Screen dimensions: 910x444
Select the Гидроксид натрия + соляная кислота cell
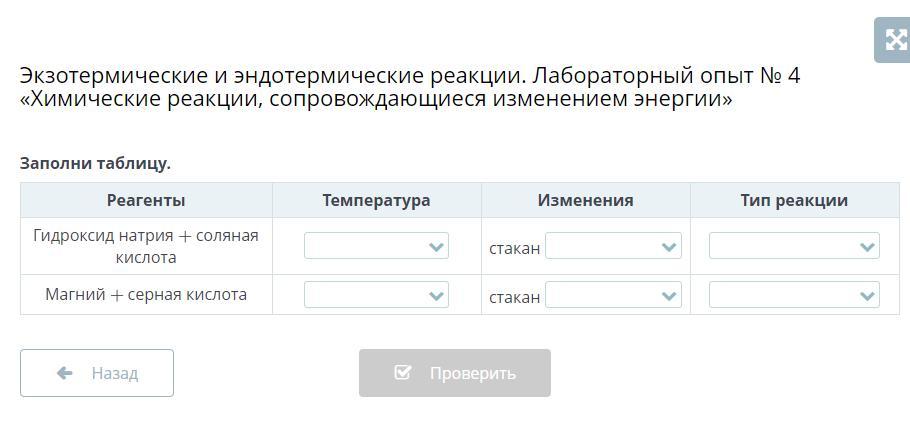(x=146, y=246)
